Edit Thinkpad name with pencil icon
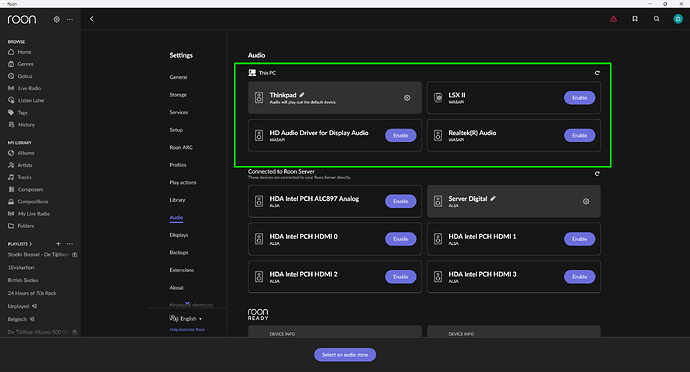This screenshot has height=372, width=690. click(x=302, y=95)
